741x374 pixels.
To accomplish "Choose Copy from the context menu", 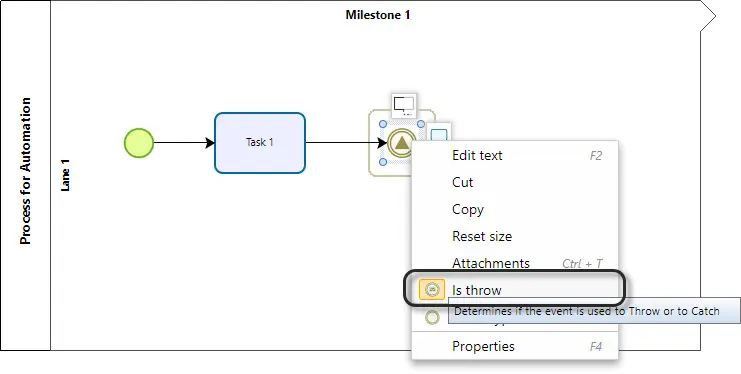I will 515,209.
